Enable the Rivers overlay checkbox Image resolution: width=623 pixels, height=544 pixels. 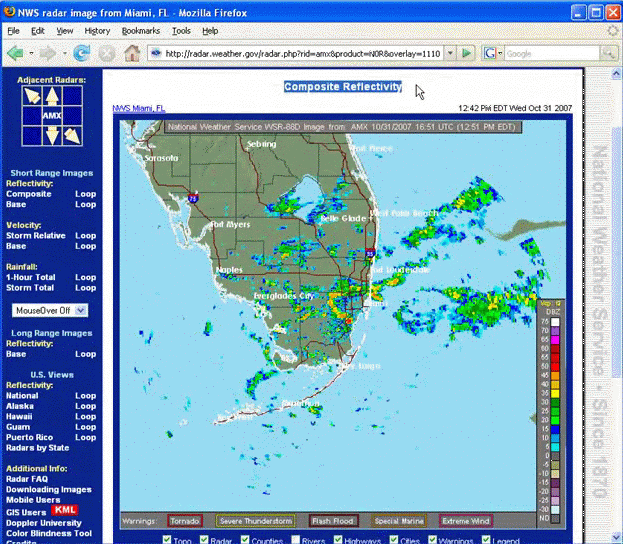(296, 540)
